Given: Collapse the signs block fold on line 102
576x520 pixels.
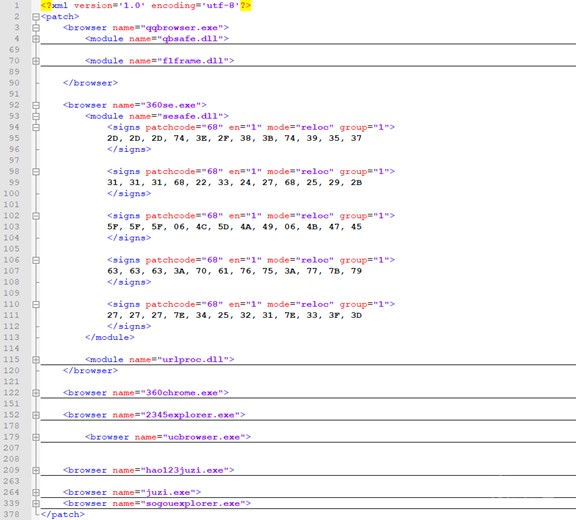Looking at the screenshot, I should pos(36,216).
